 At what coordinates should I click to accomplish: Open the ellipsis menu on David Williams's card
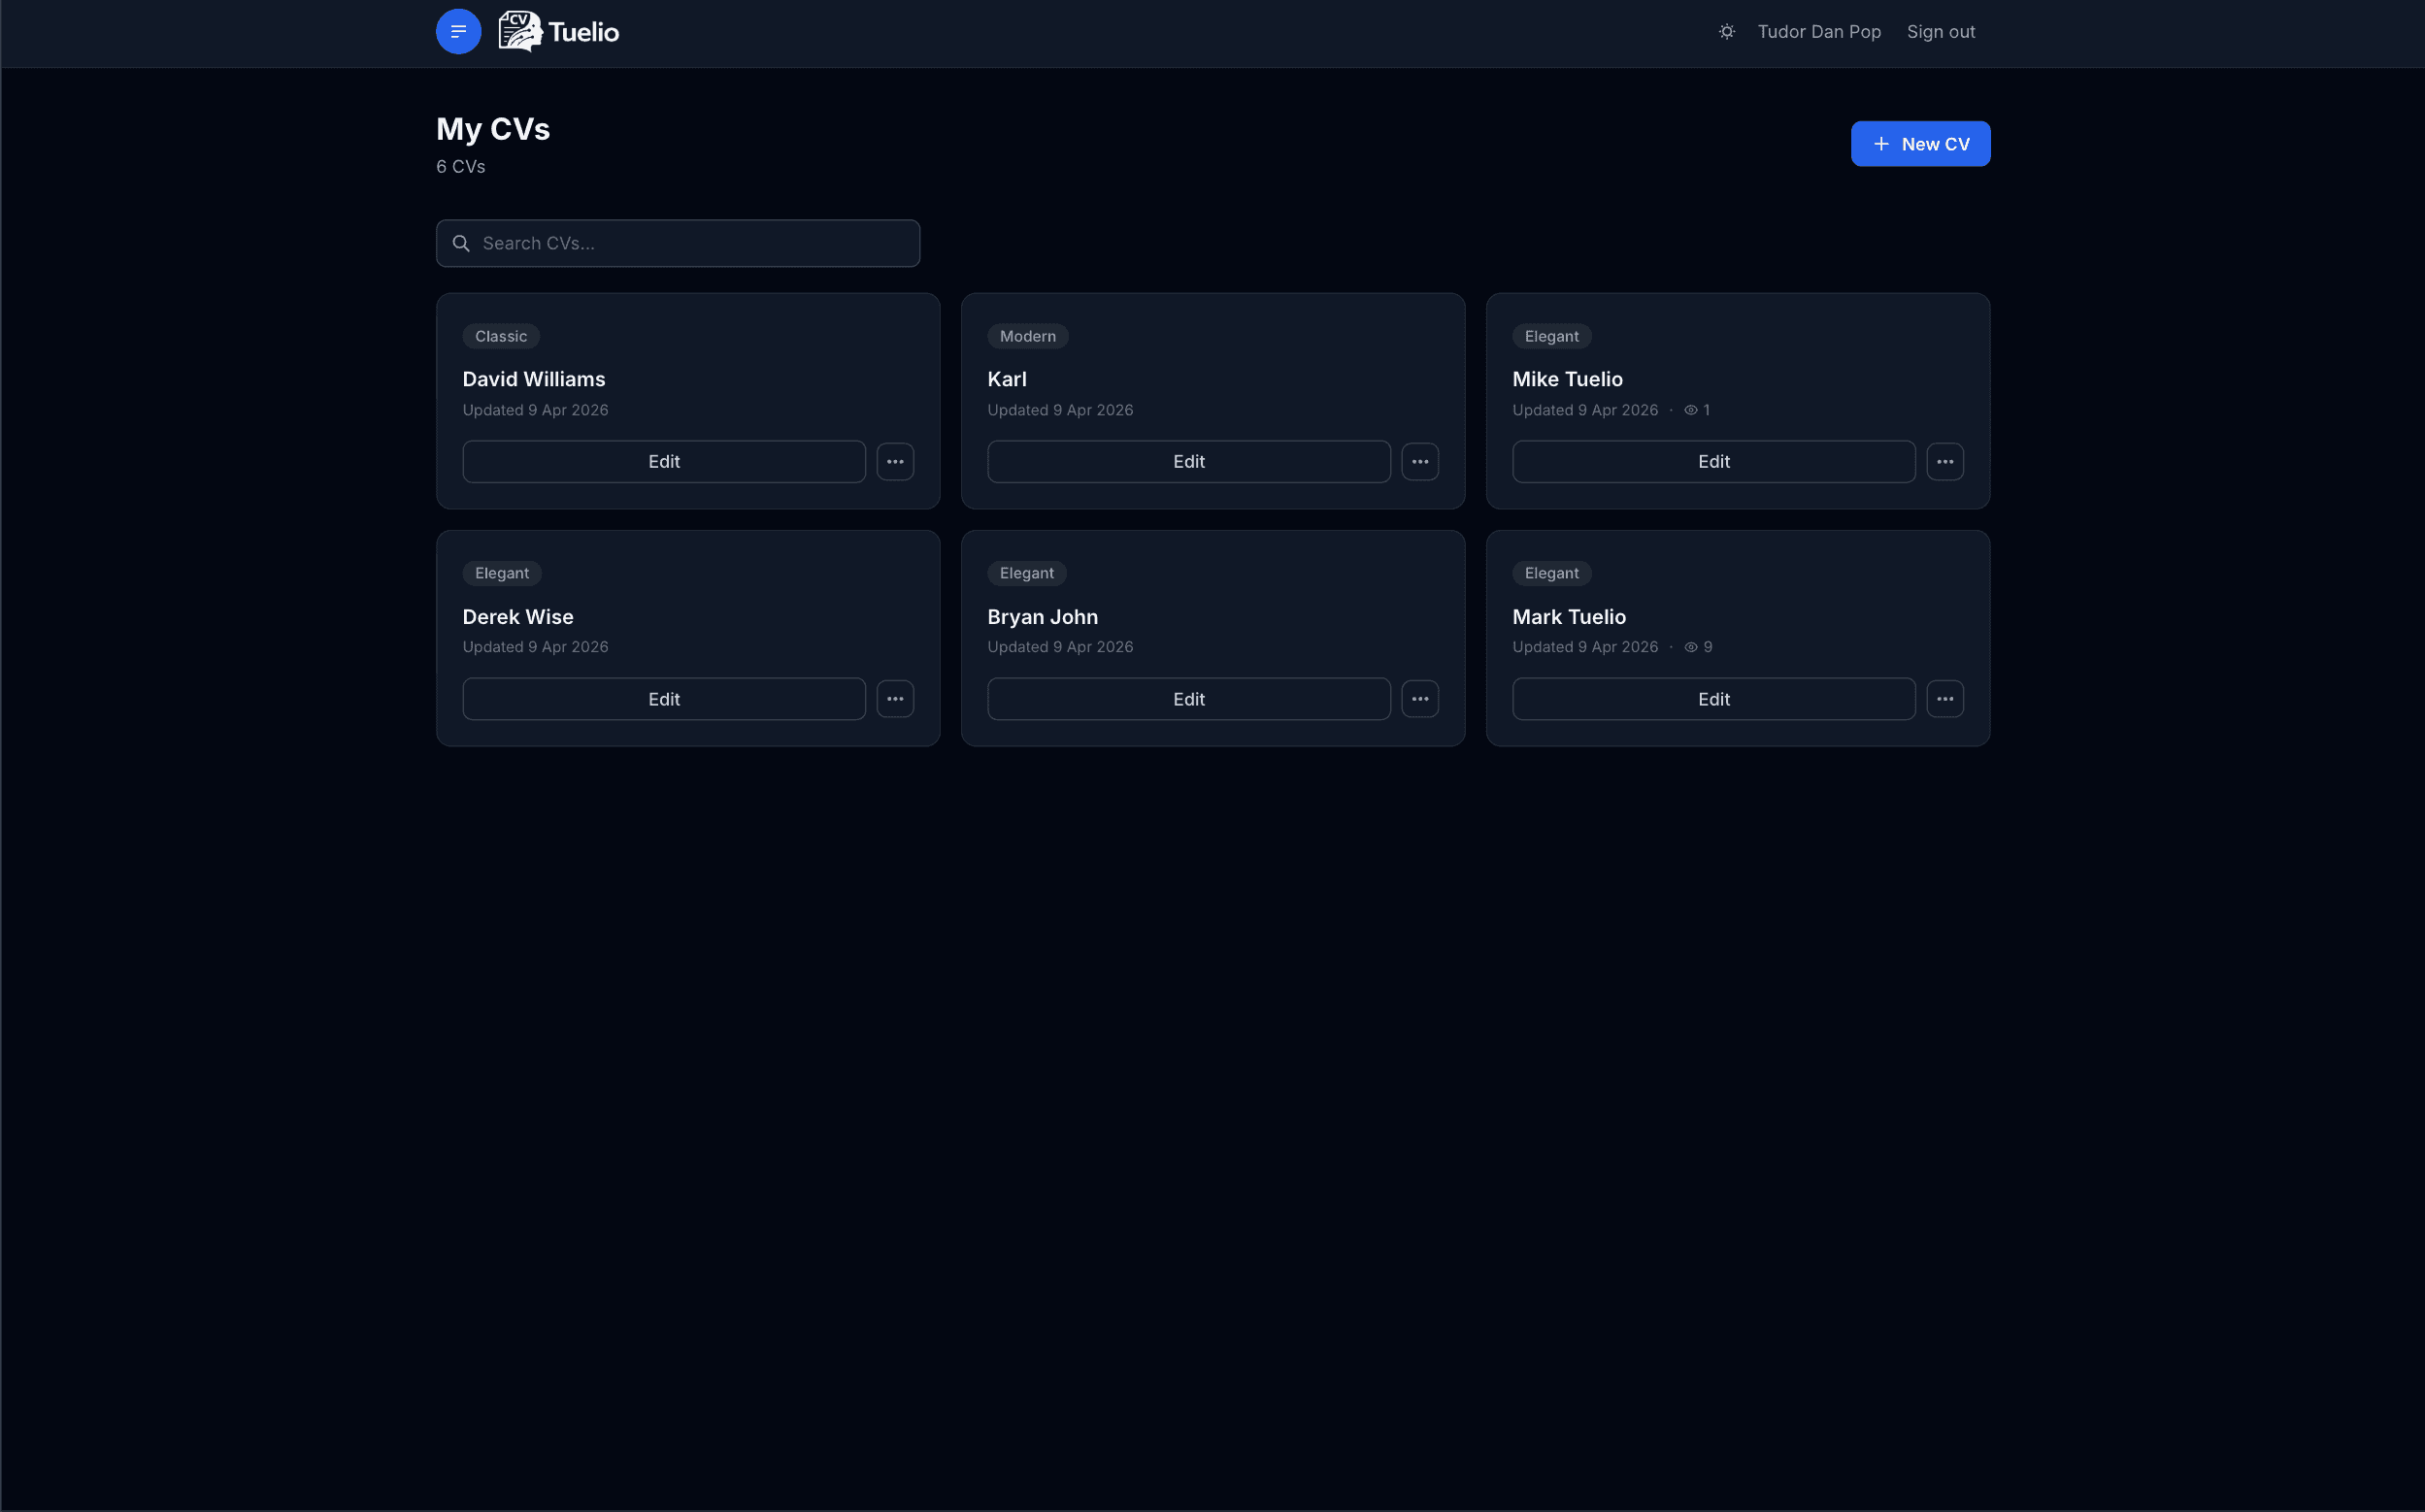pos(895,461)
